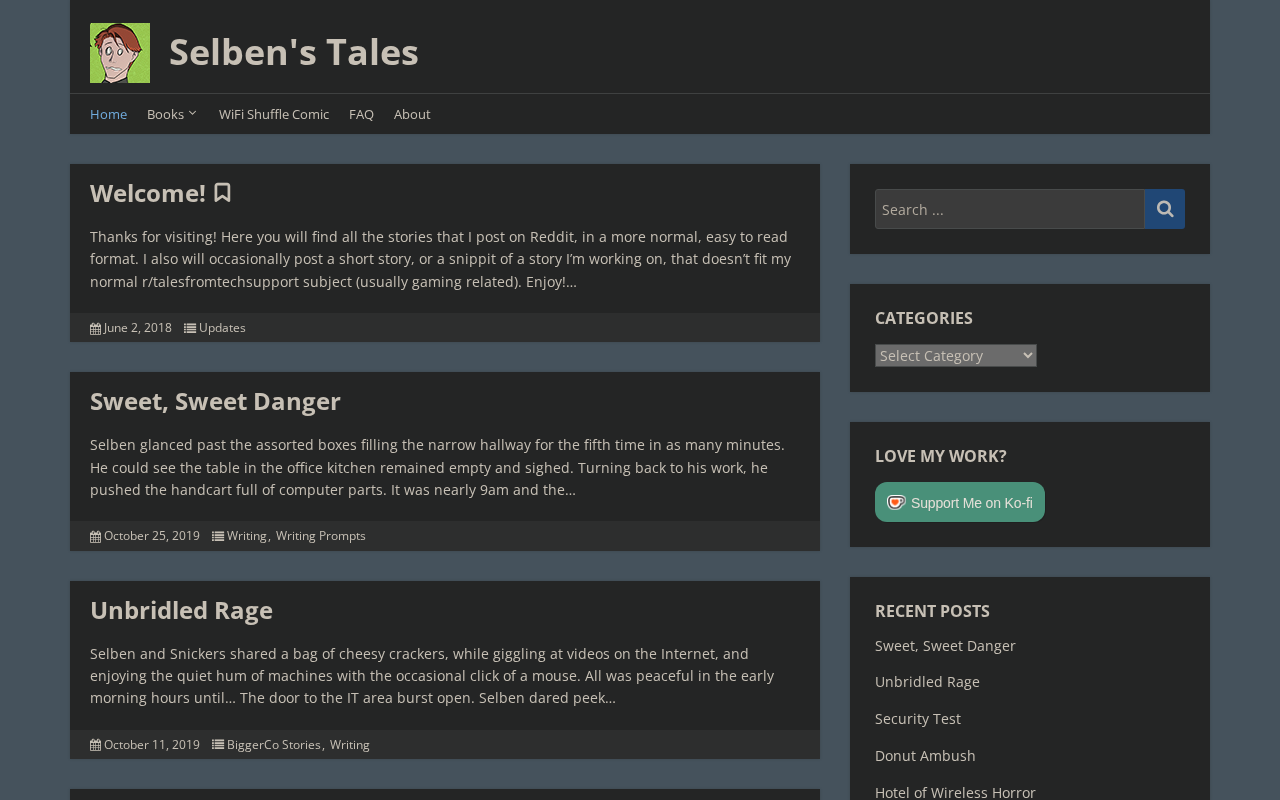Click the sticky bookmark icon beside Welcome!
The width and height of the screenshot is (1280, 800).
pos(222,193)
